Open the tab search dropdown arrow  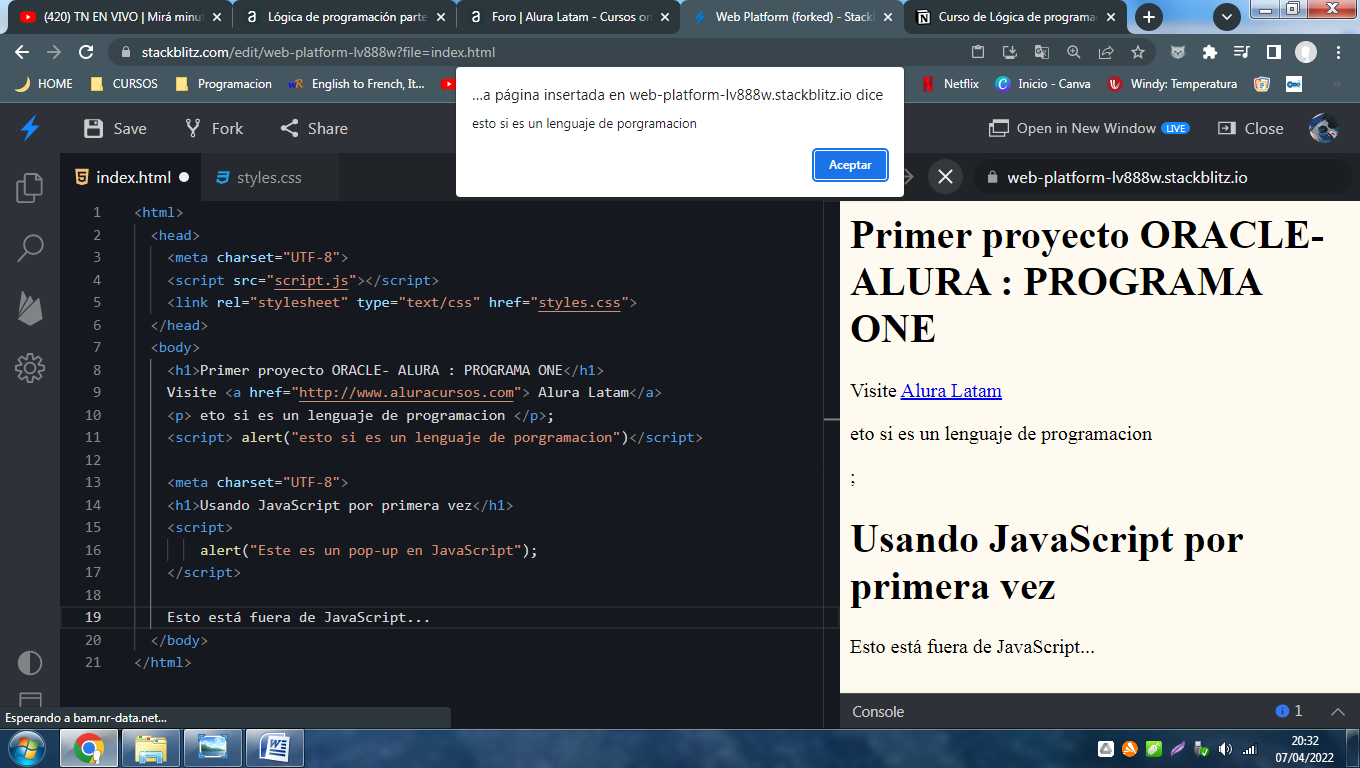[1227, 17]
